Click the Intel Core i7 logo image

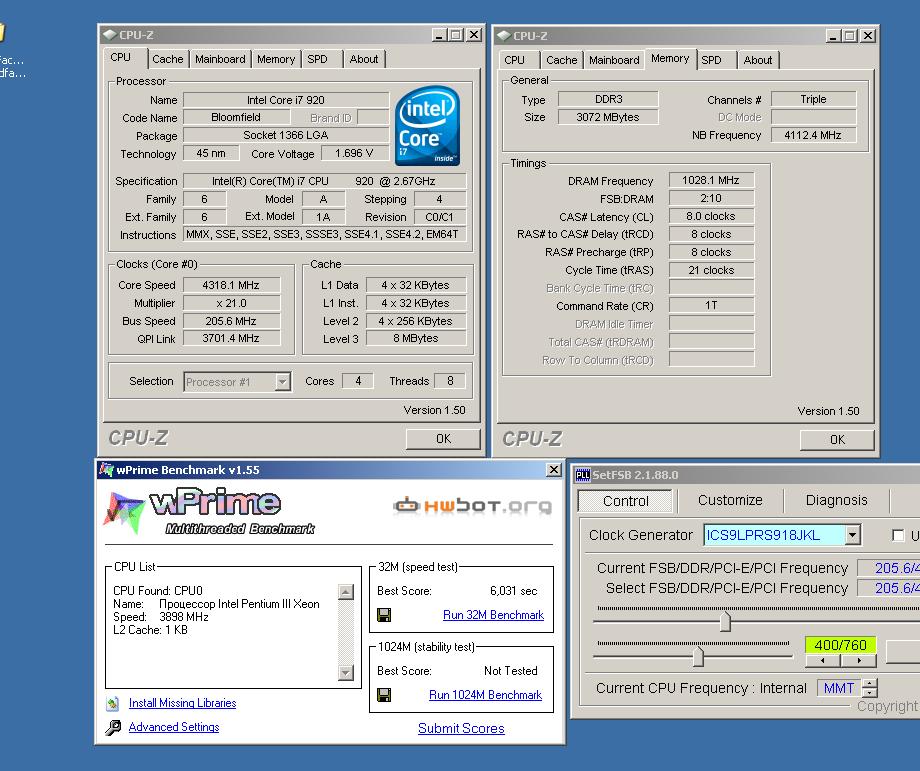coord(427,126)
